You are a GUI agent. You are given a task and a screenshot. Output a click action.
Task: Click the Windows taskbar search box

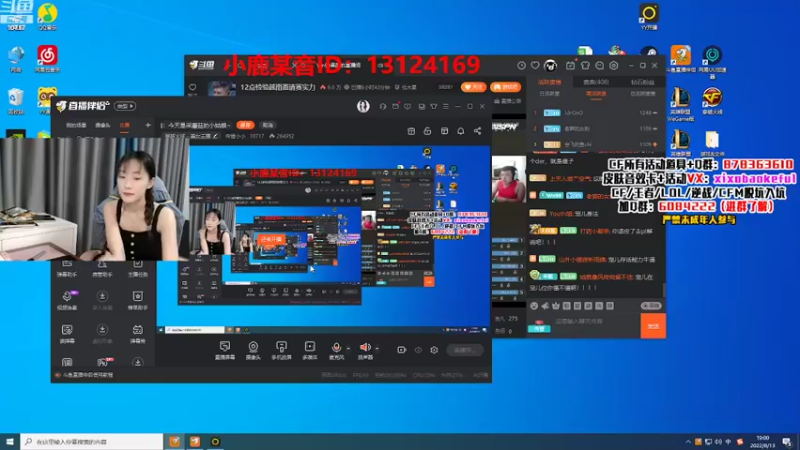[x=92, y=442]
